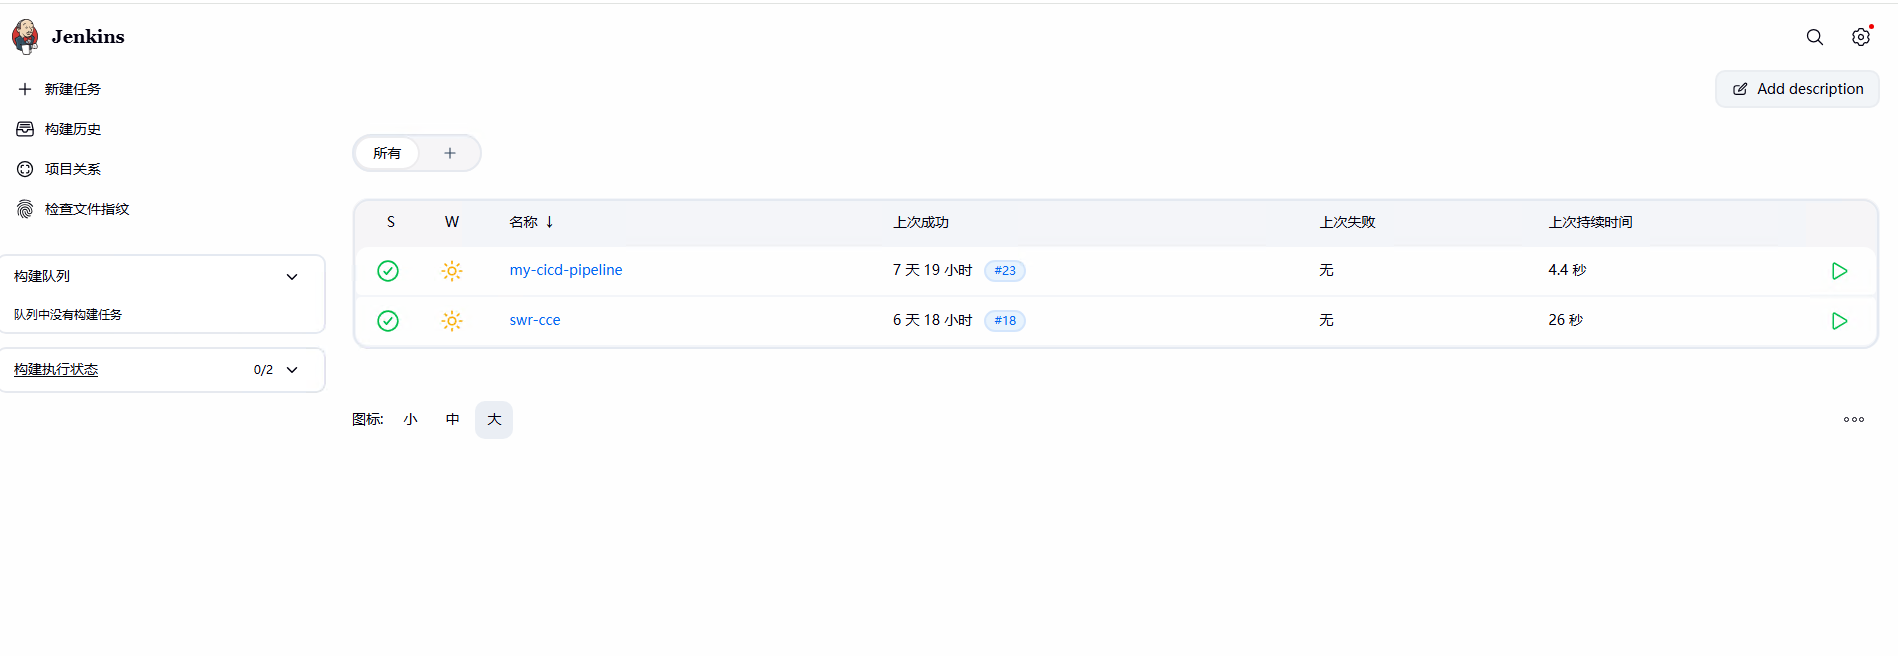Sort by the W weather column
The height and width of the screenshot is (656, 1898).
[452, 222]
